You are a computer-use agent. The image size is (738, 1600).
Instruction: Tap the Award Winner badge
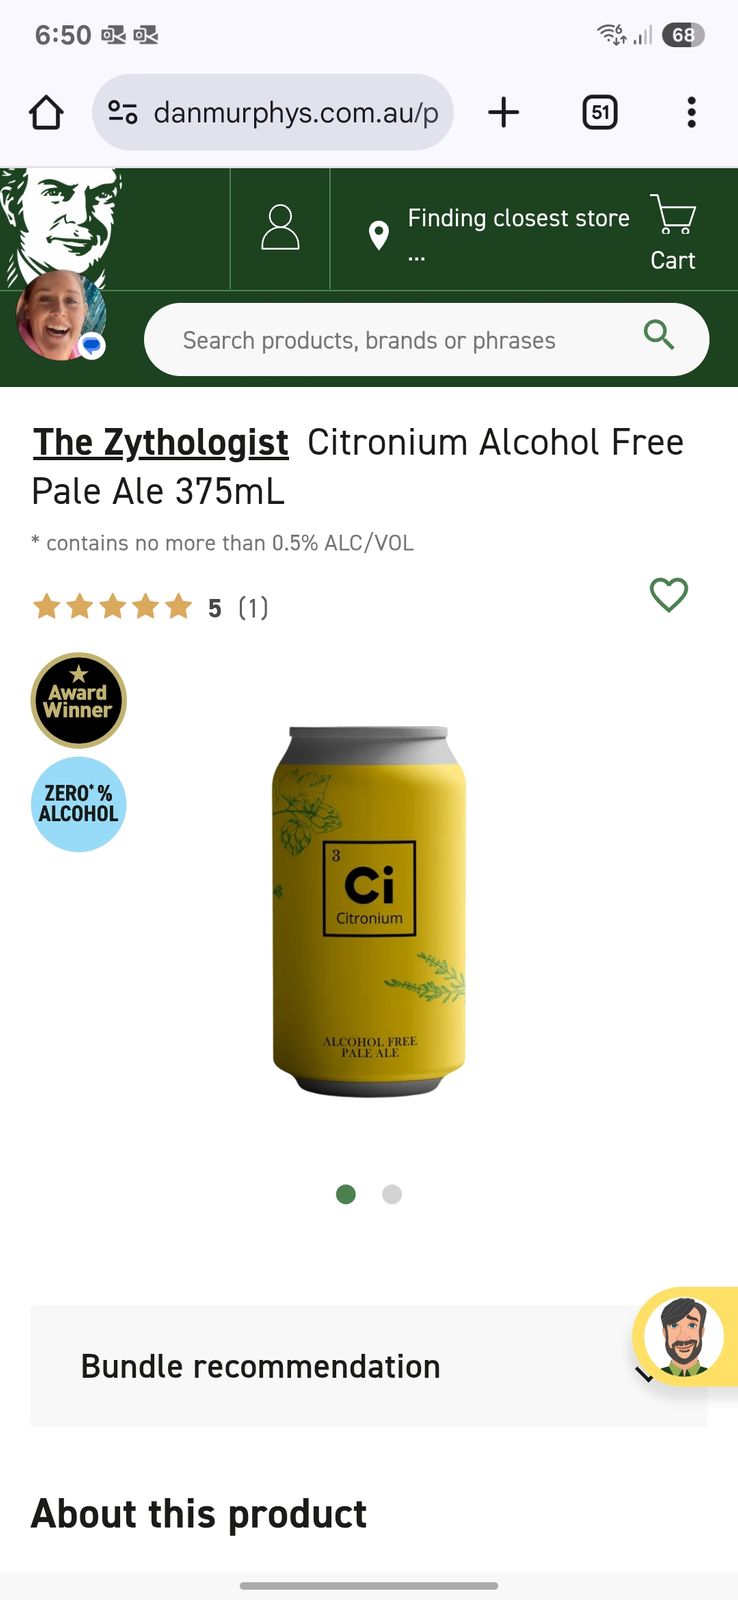[78, 700]
